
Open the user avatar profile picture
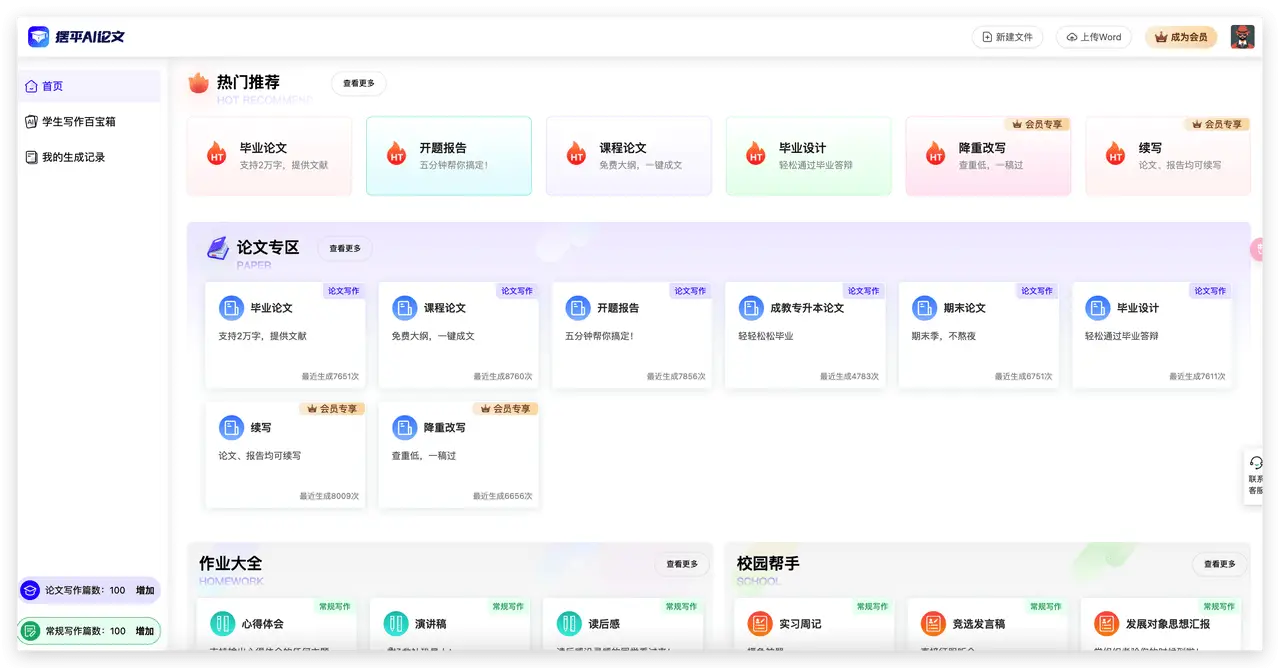1242,37
